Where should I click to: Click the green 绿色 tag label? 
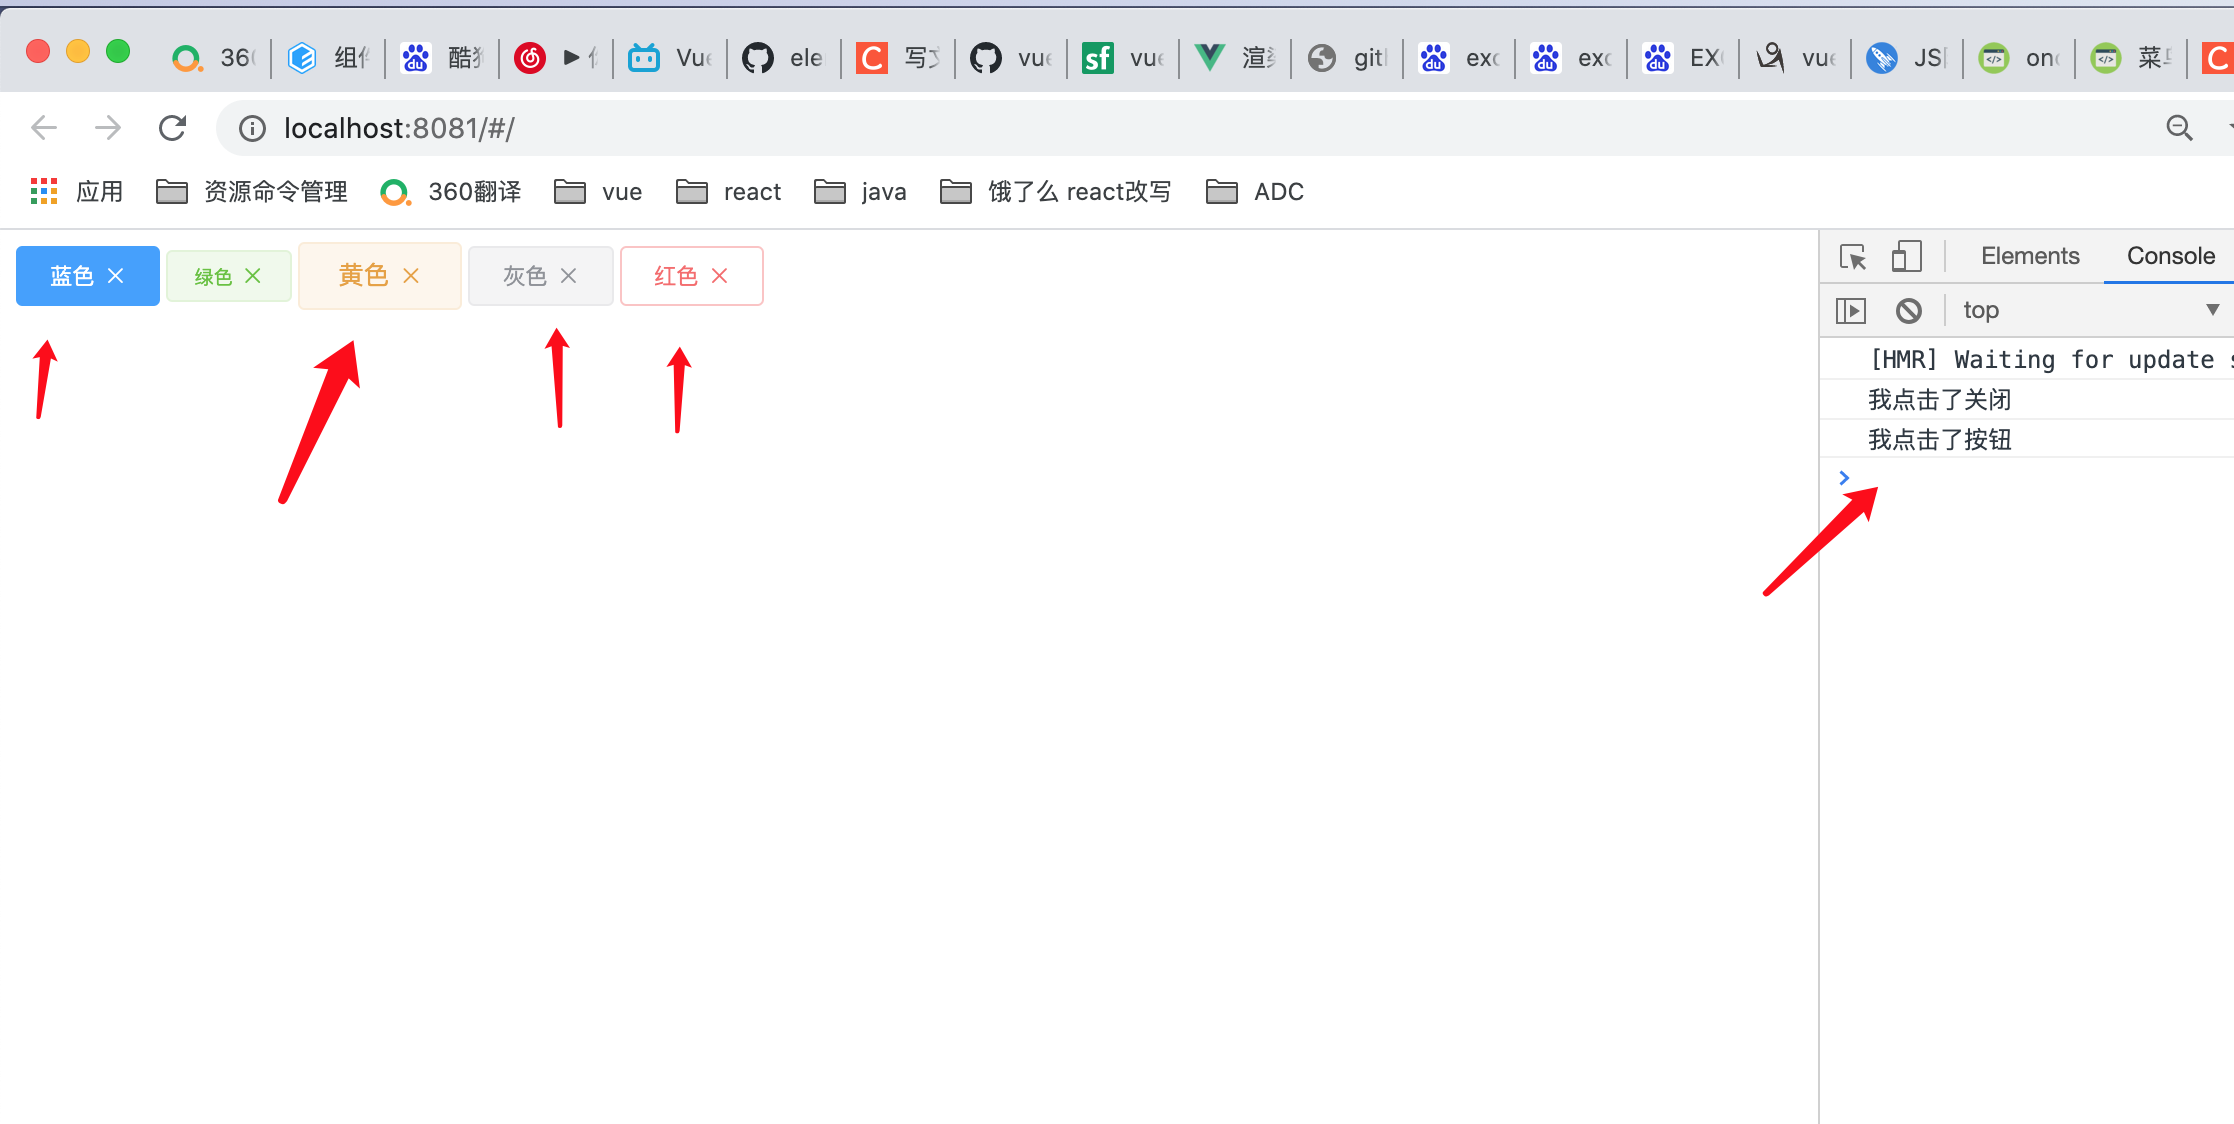[213, 277]
